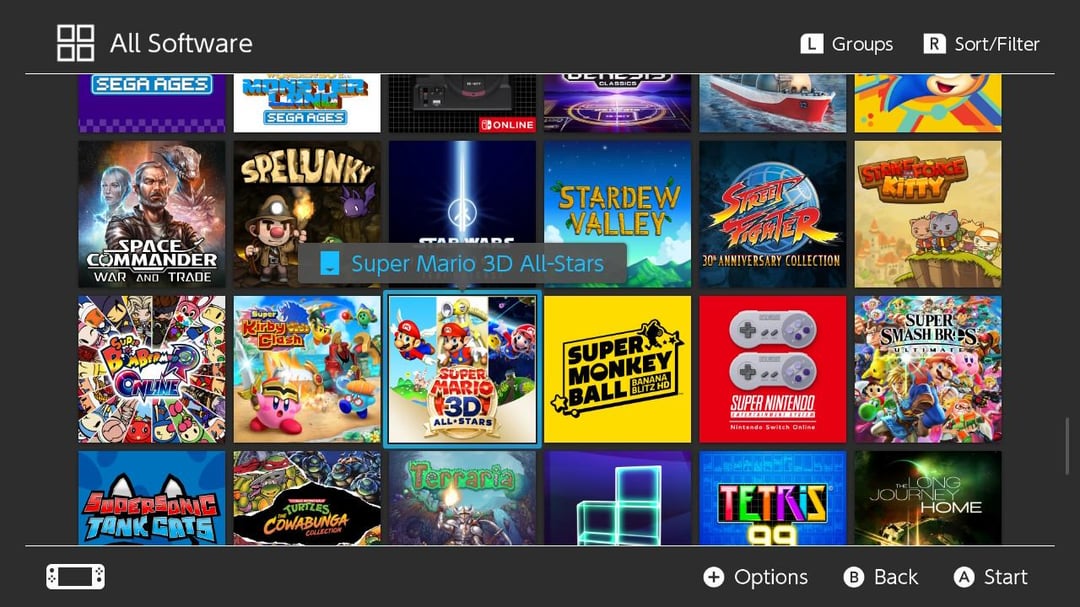Select the Super Kirby Clash tile
This screenshot has width=1080, height=607.
point(307,369)
